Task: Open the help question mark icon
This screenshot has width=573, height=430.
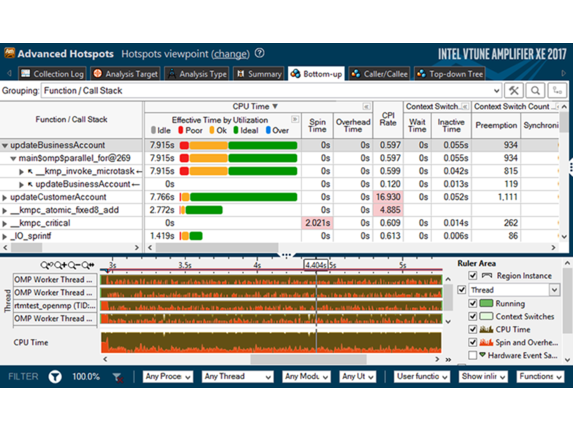Action: click(259, 53)
